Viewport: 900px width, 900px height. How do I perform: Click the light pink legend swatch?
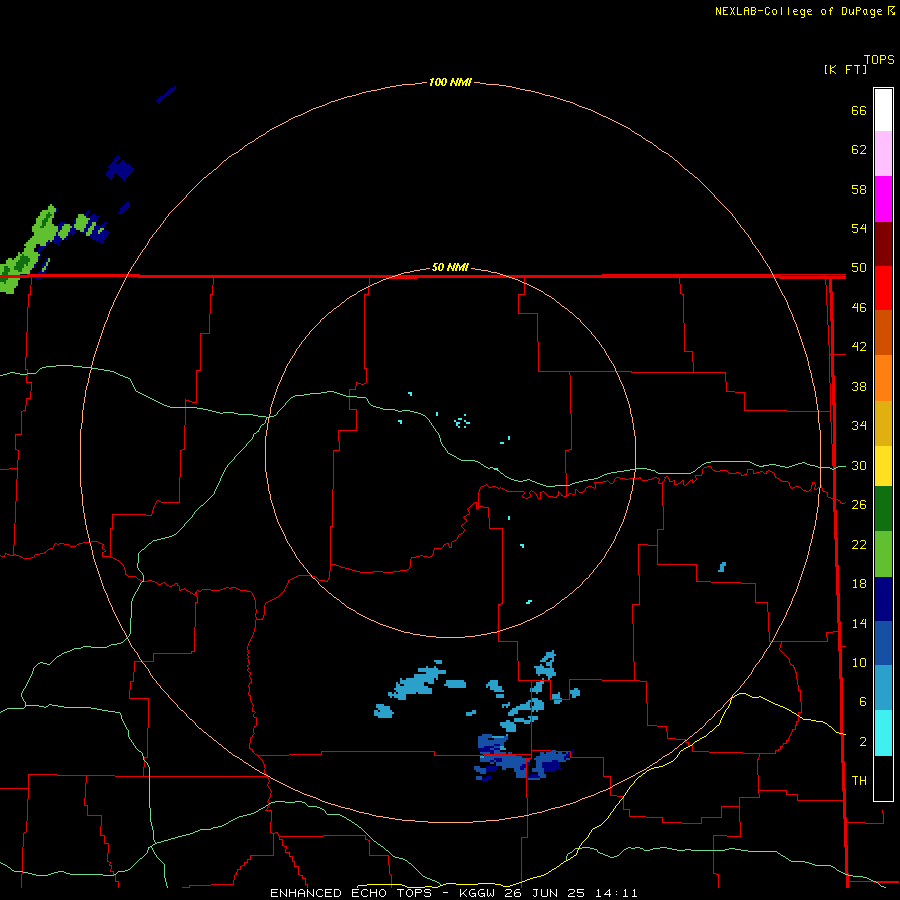tap(883, 154)
